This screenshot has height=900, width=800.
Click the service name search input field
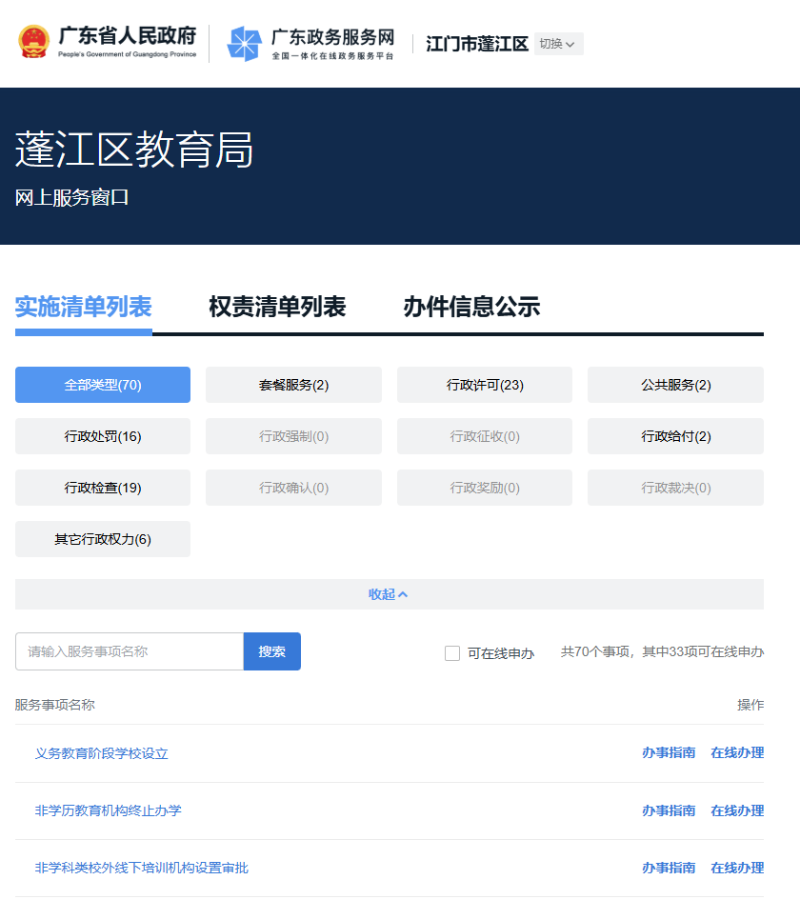coord(129,652)
